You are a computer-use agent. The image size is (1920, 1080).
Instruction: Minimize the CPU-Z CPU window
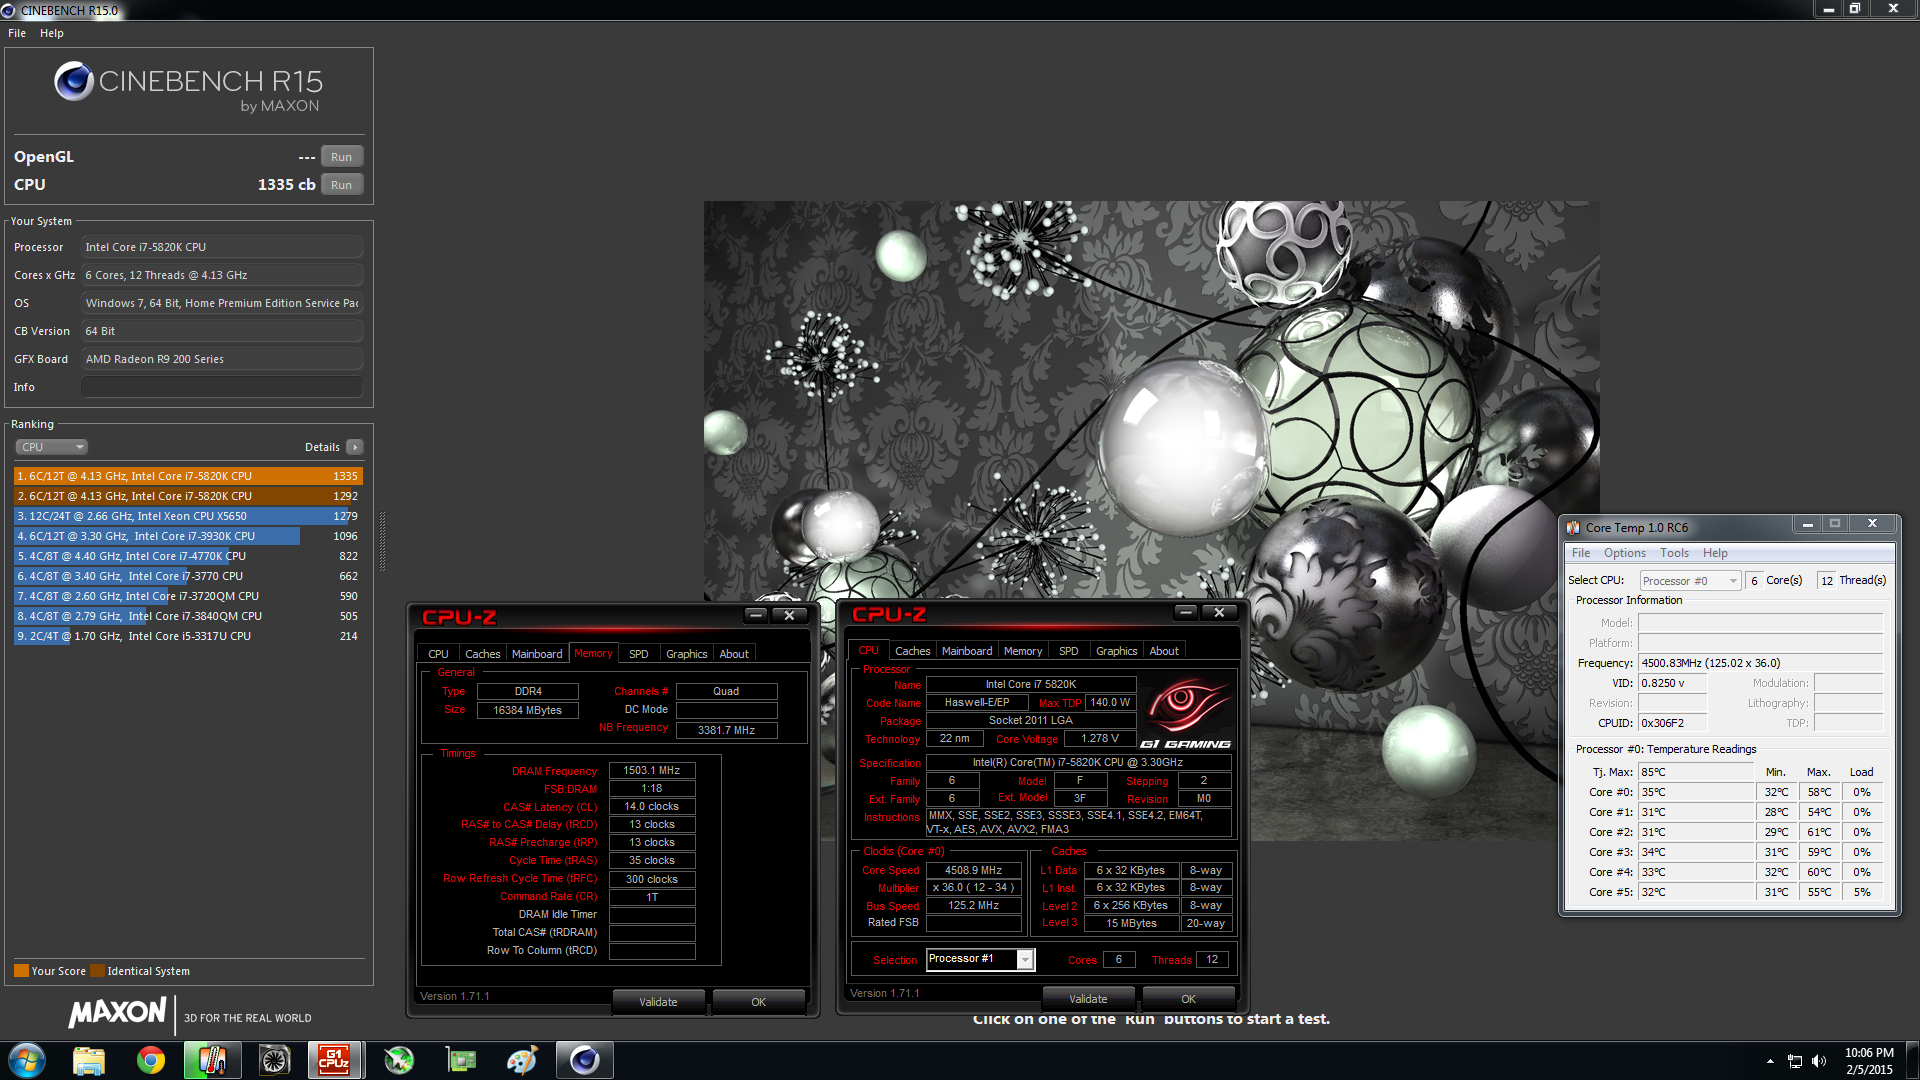(1186, 612)
